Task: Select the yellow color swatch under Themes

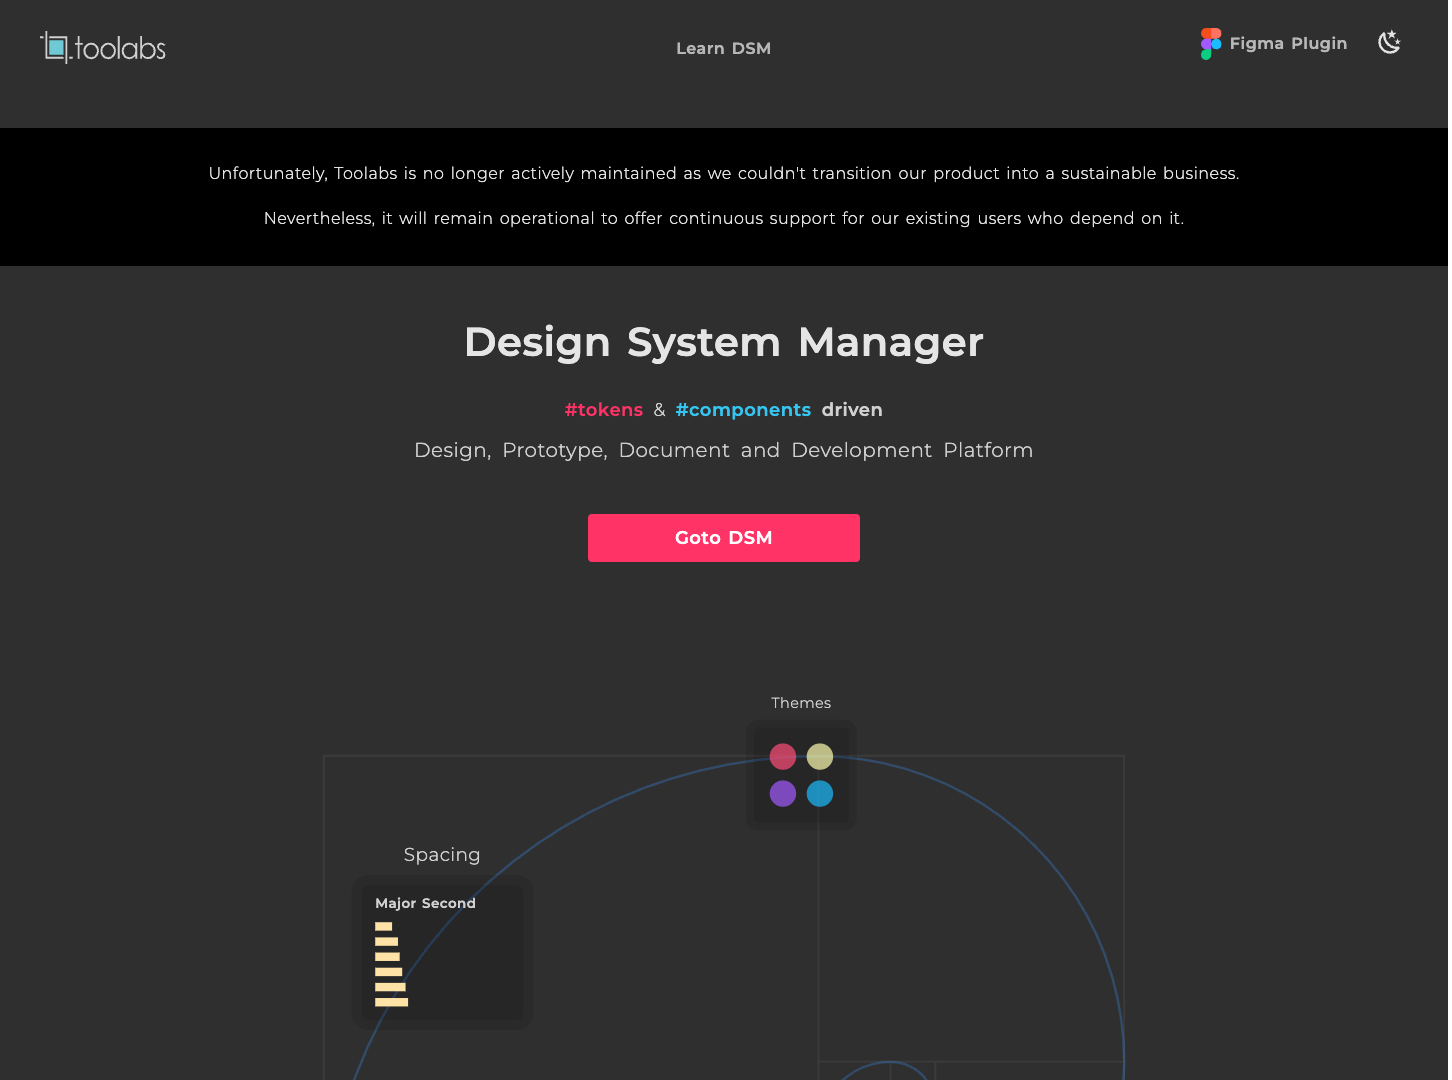Action: click(819, 757)
